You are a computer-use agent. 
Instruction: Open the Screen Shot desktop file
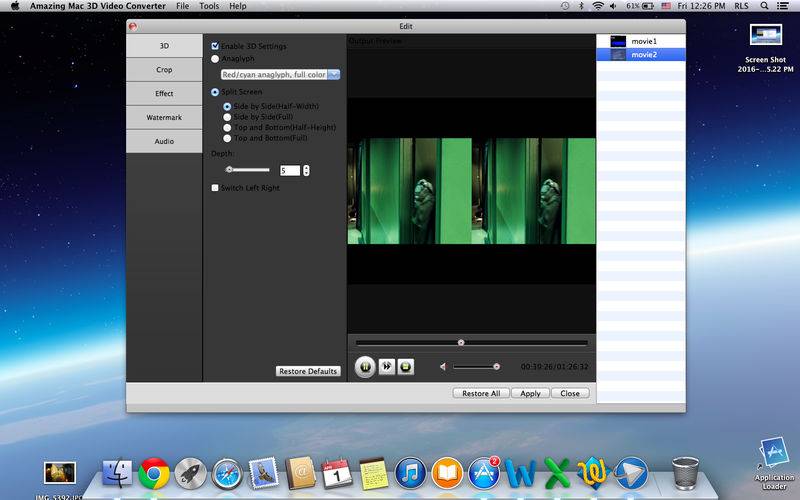[765, 48]
